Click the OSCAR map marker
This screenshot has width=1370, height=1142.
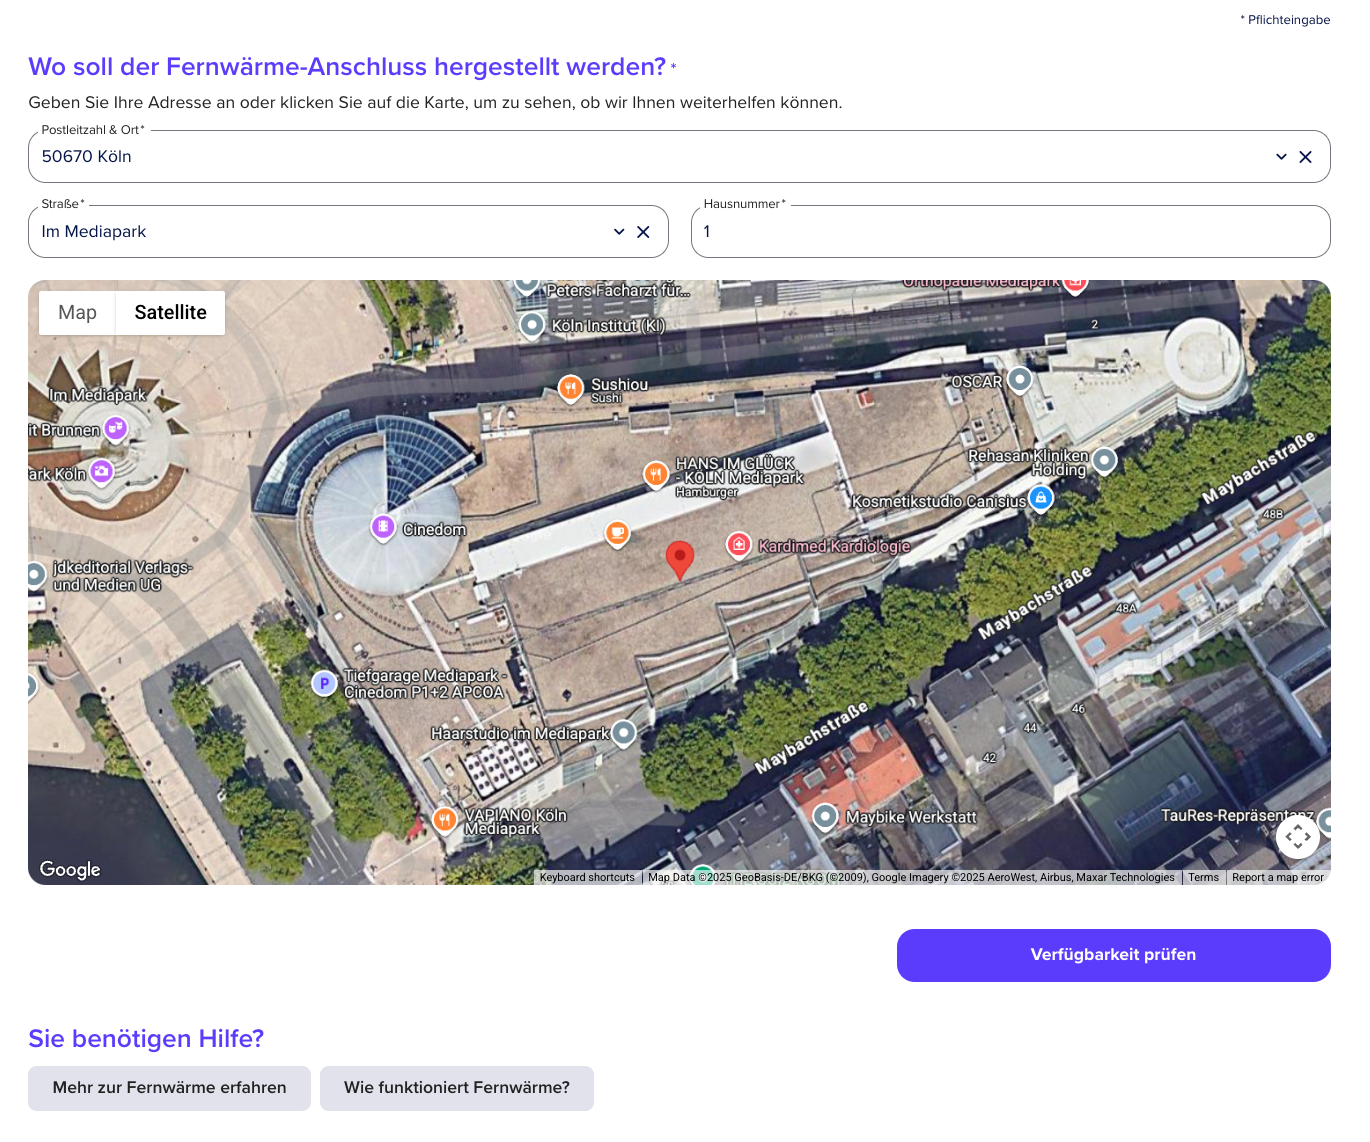[1019, 379]
